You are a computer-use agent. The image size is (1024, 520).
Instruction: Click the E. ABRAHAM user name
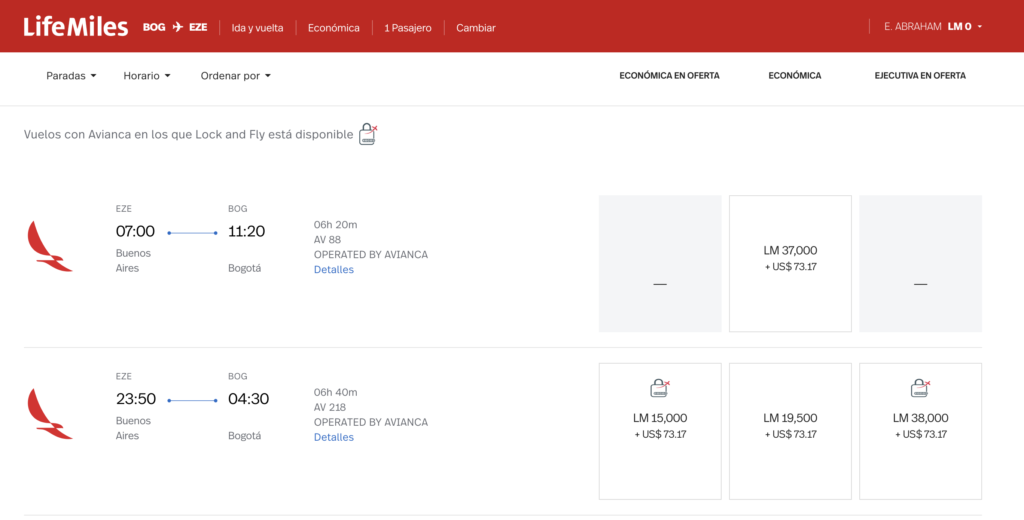[x=912, y=27]
